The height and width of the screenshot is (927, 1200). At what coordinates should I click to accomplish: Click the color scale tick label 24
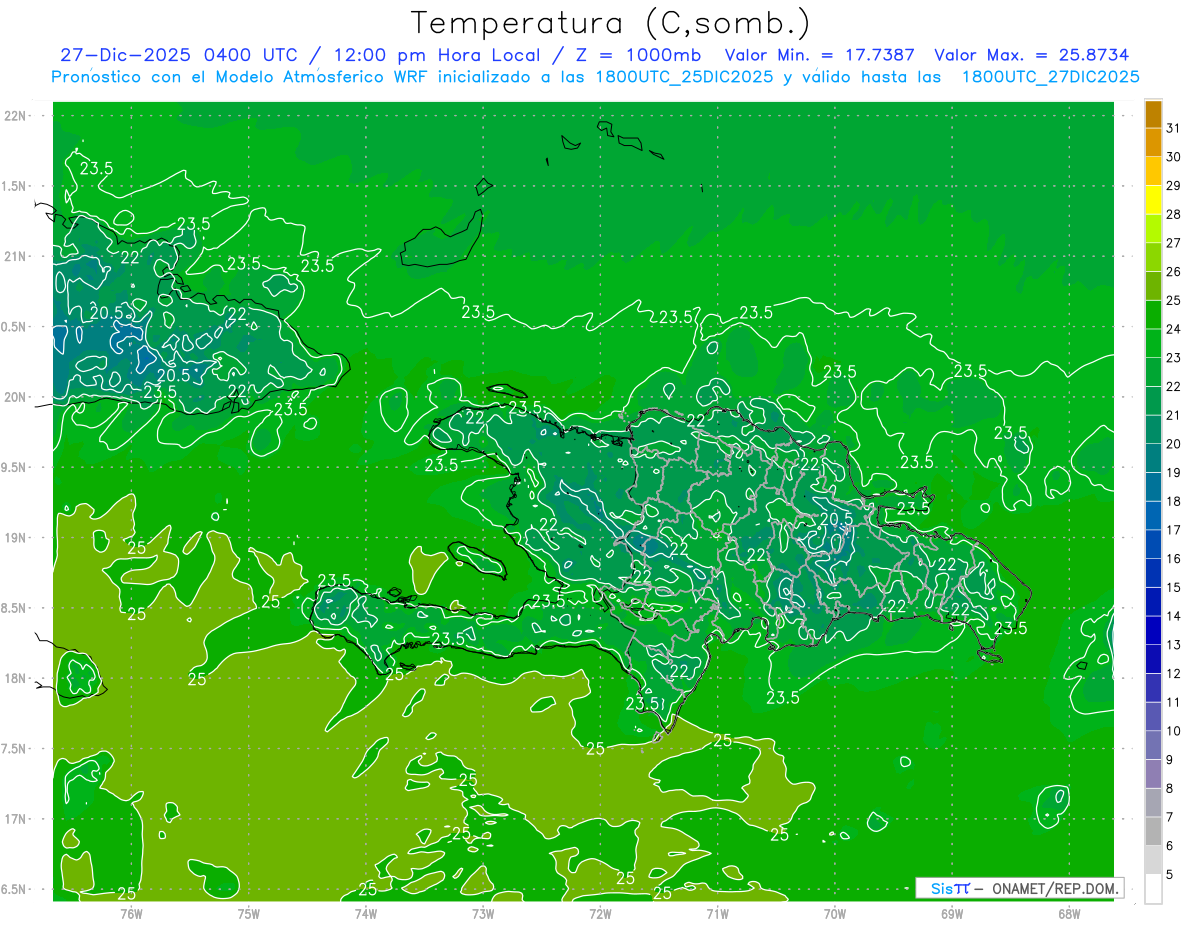(x=1173, y=329)
